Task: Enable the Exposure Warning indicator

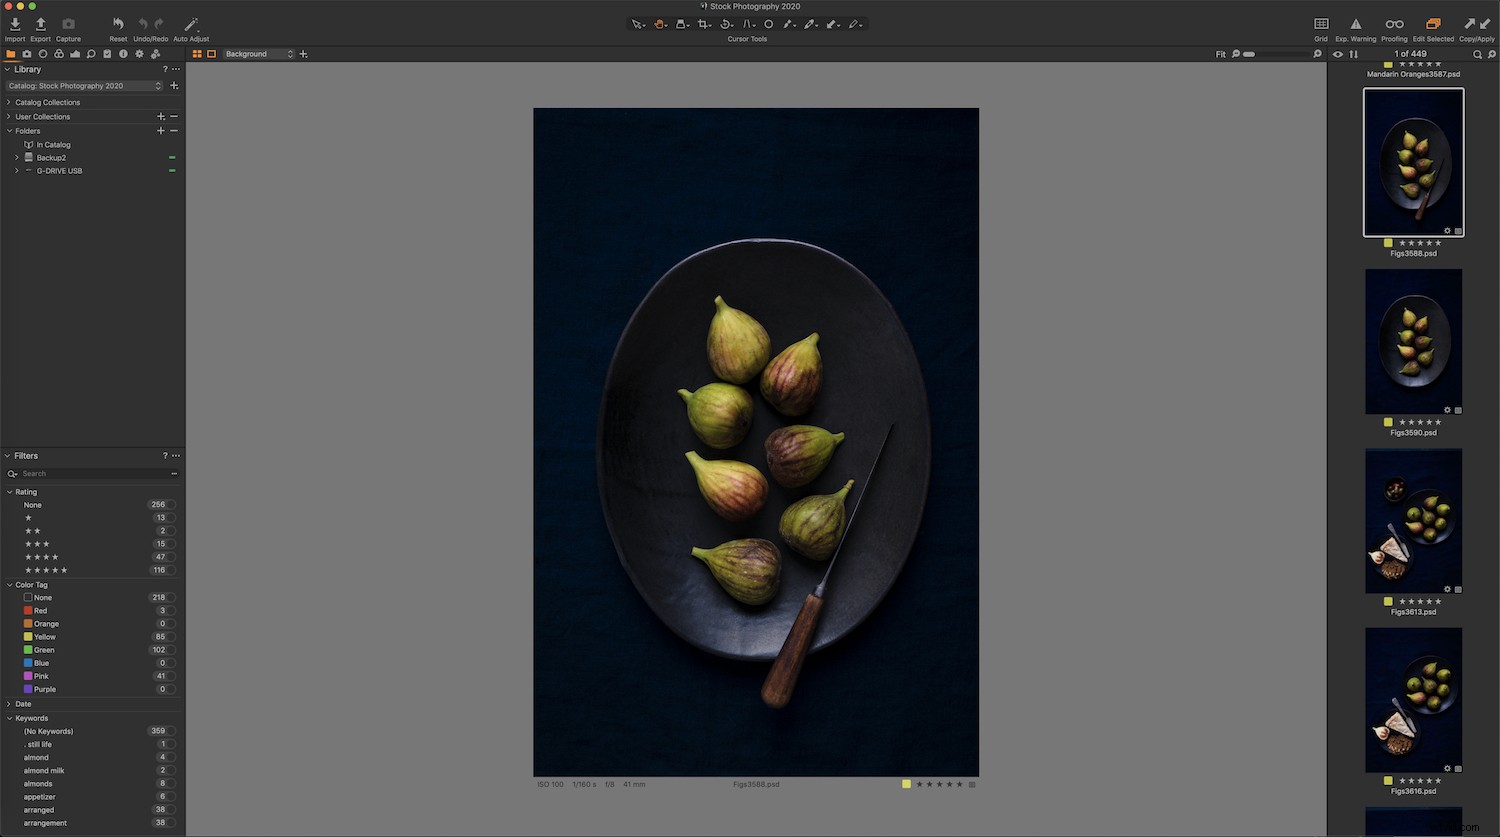Action: (x=1356, y=25)
